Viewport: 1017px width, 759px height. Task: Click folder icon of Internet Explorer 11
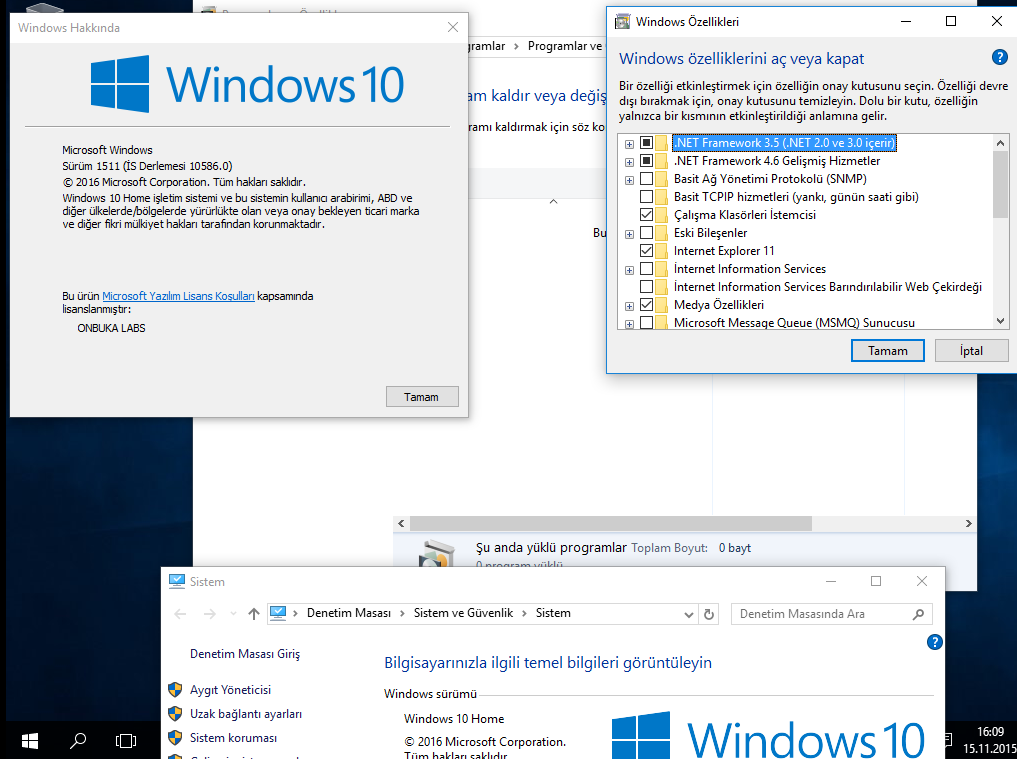662,251
